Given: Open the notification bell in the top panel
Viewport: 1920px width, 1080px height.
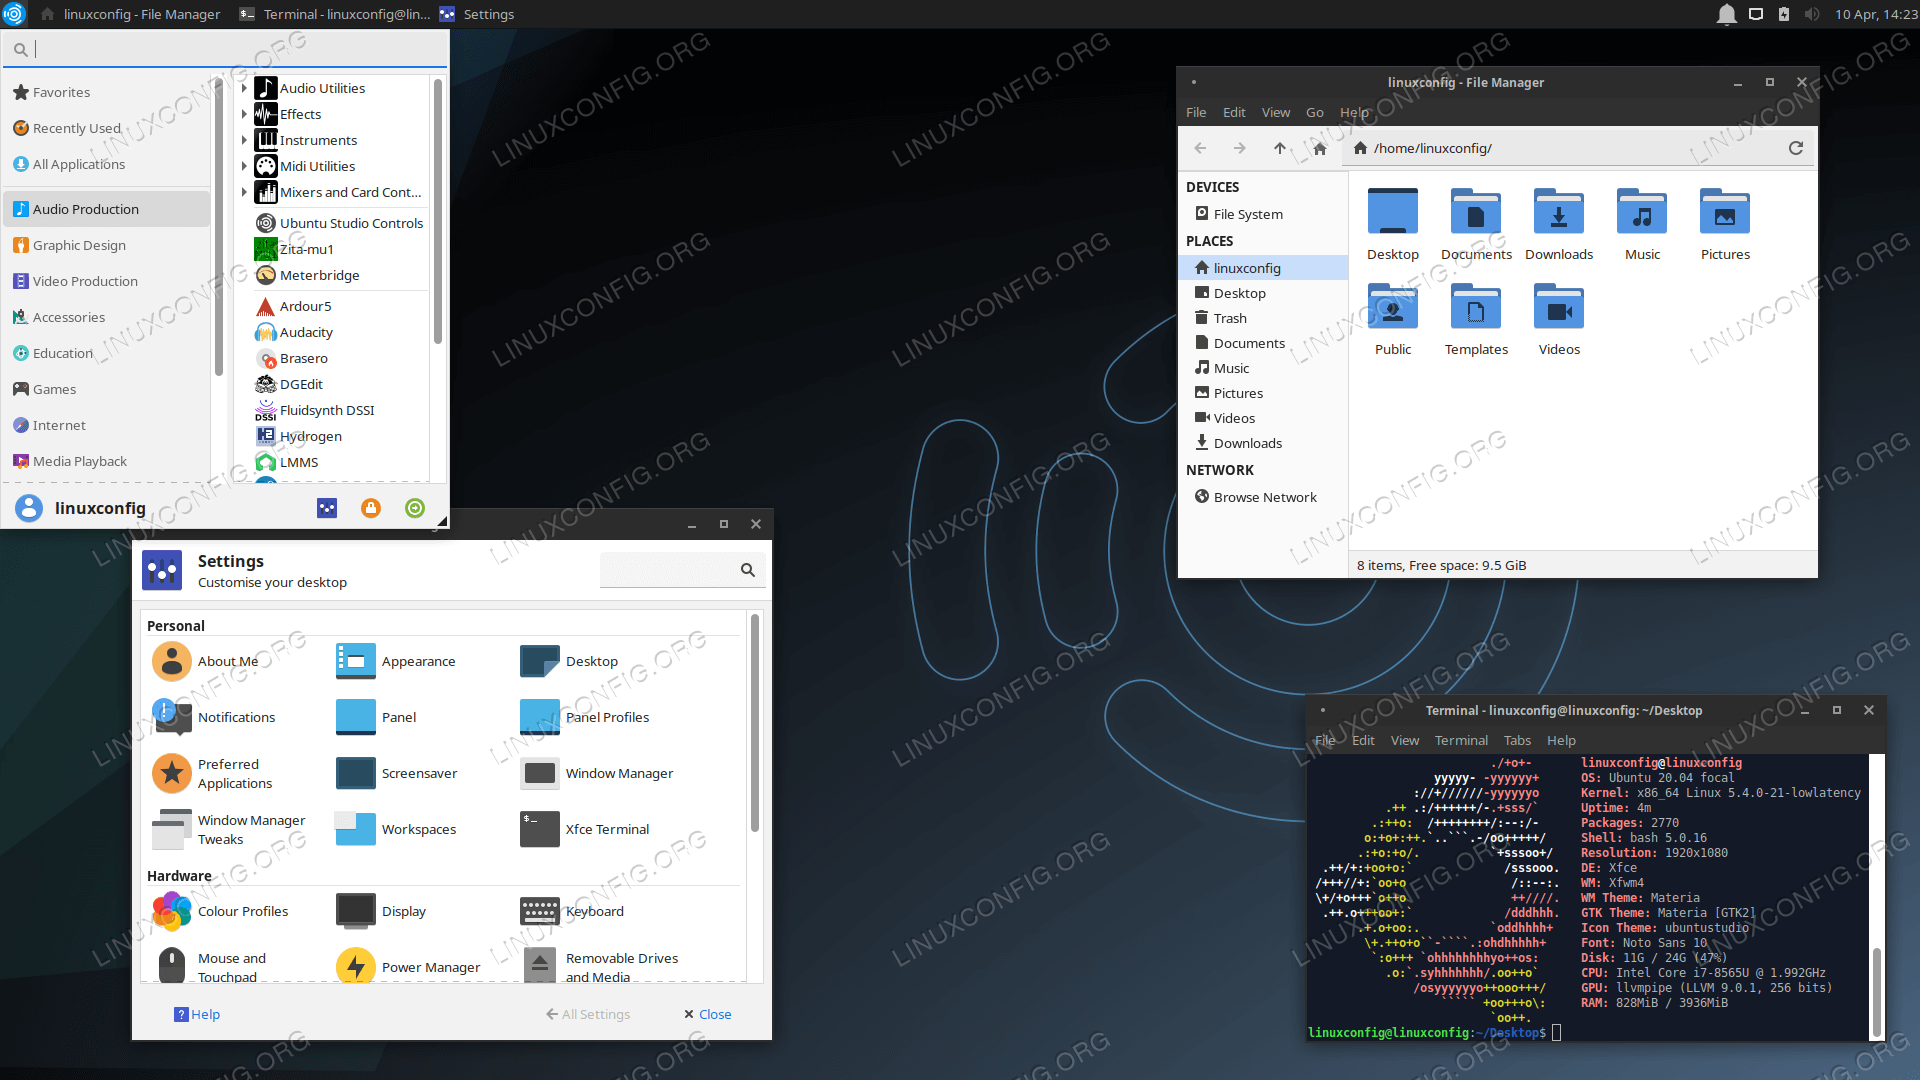Looking at the screenshot, I should pyautogui.click(x=1726, y=14).
